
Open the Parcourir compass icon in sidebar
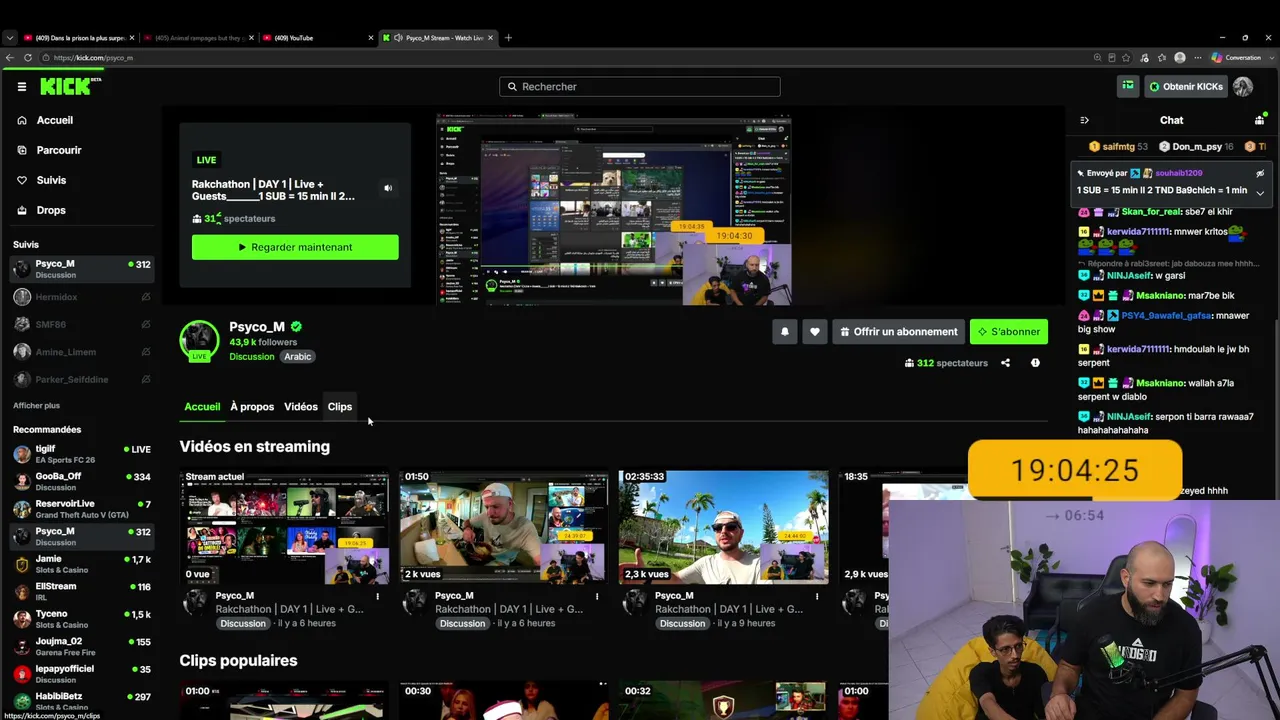(22, 150)
